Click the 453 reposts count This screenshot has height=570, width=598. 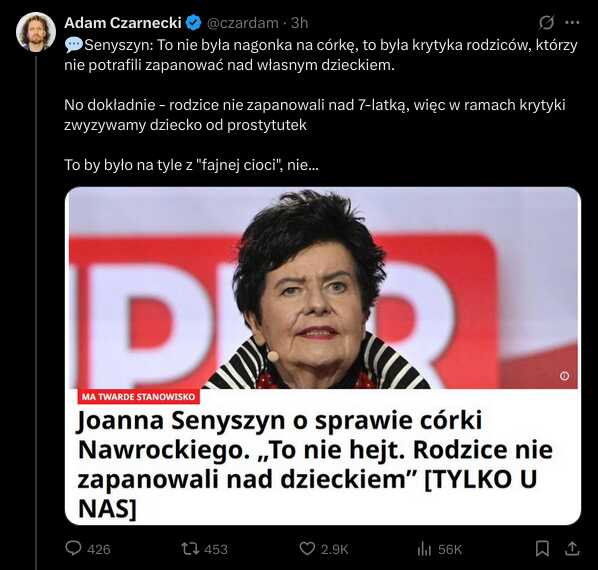tap(216, 549)
